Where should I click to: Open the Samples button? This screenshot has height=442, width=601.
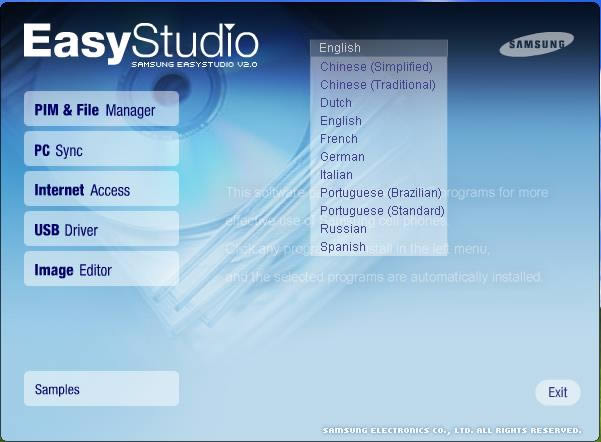tap(101, 389)
